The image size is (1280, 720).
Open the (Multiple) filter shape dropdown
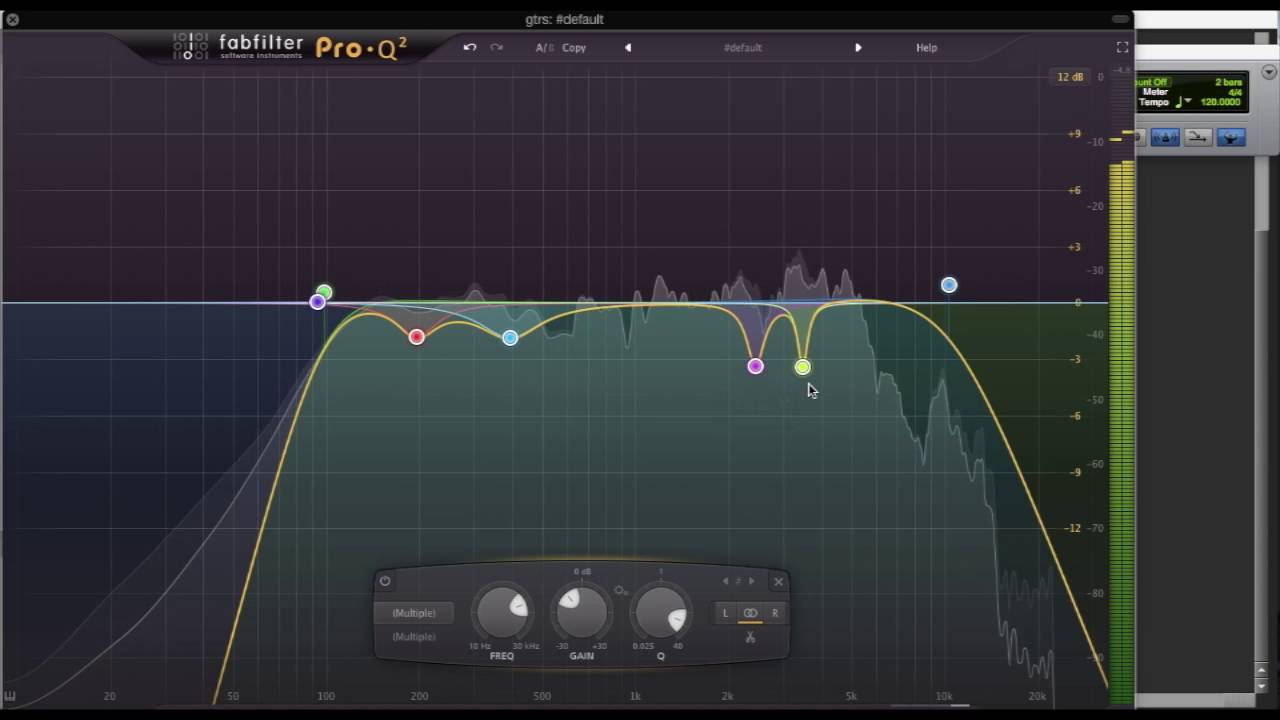[414, 613]
